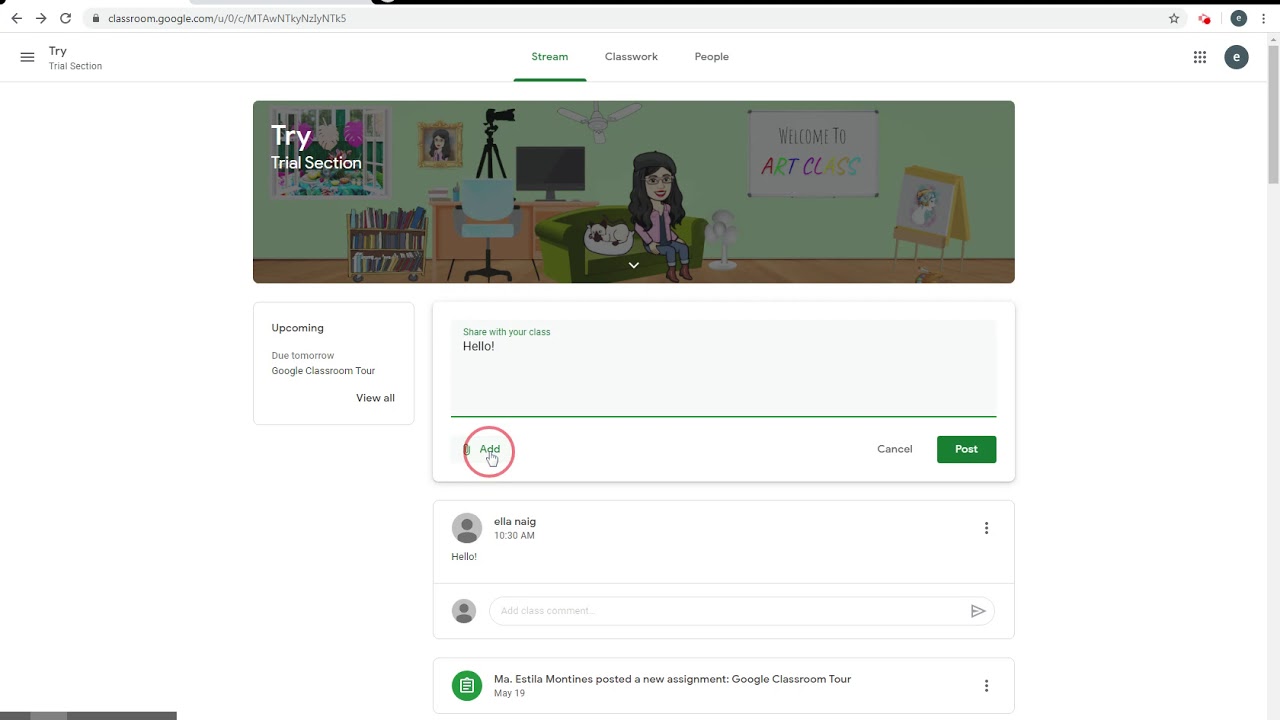Open Google account avatar in Classroom header
Viewport: 1280px width, 720px height.
1236,57
